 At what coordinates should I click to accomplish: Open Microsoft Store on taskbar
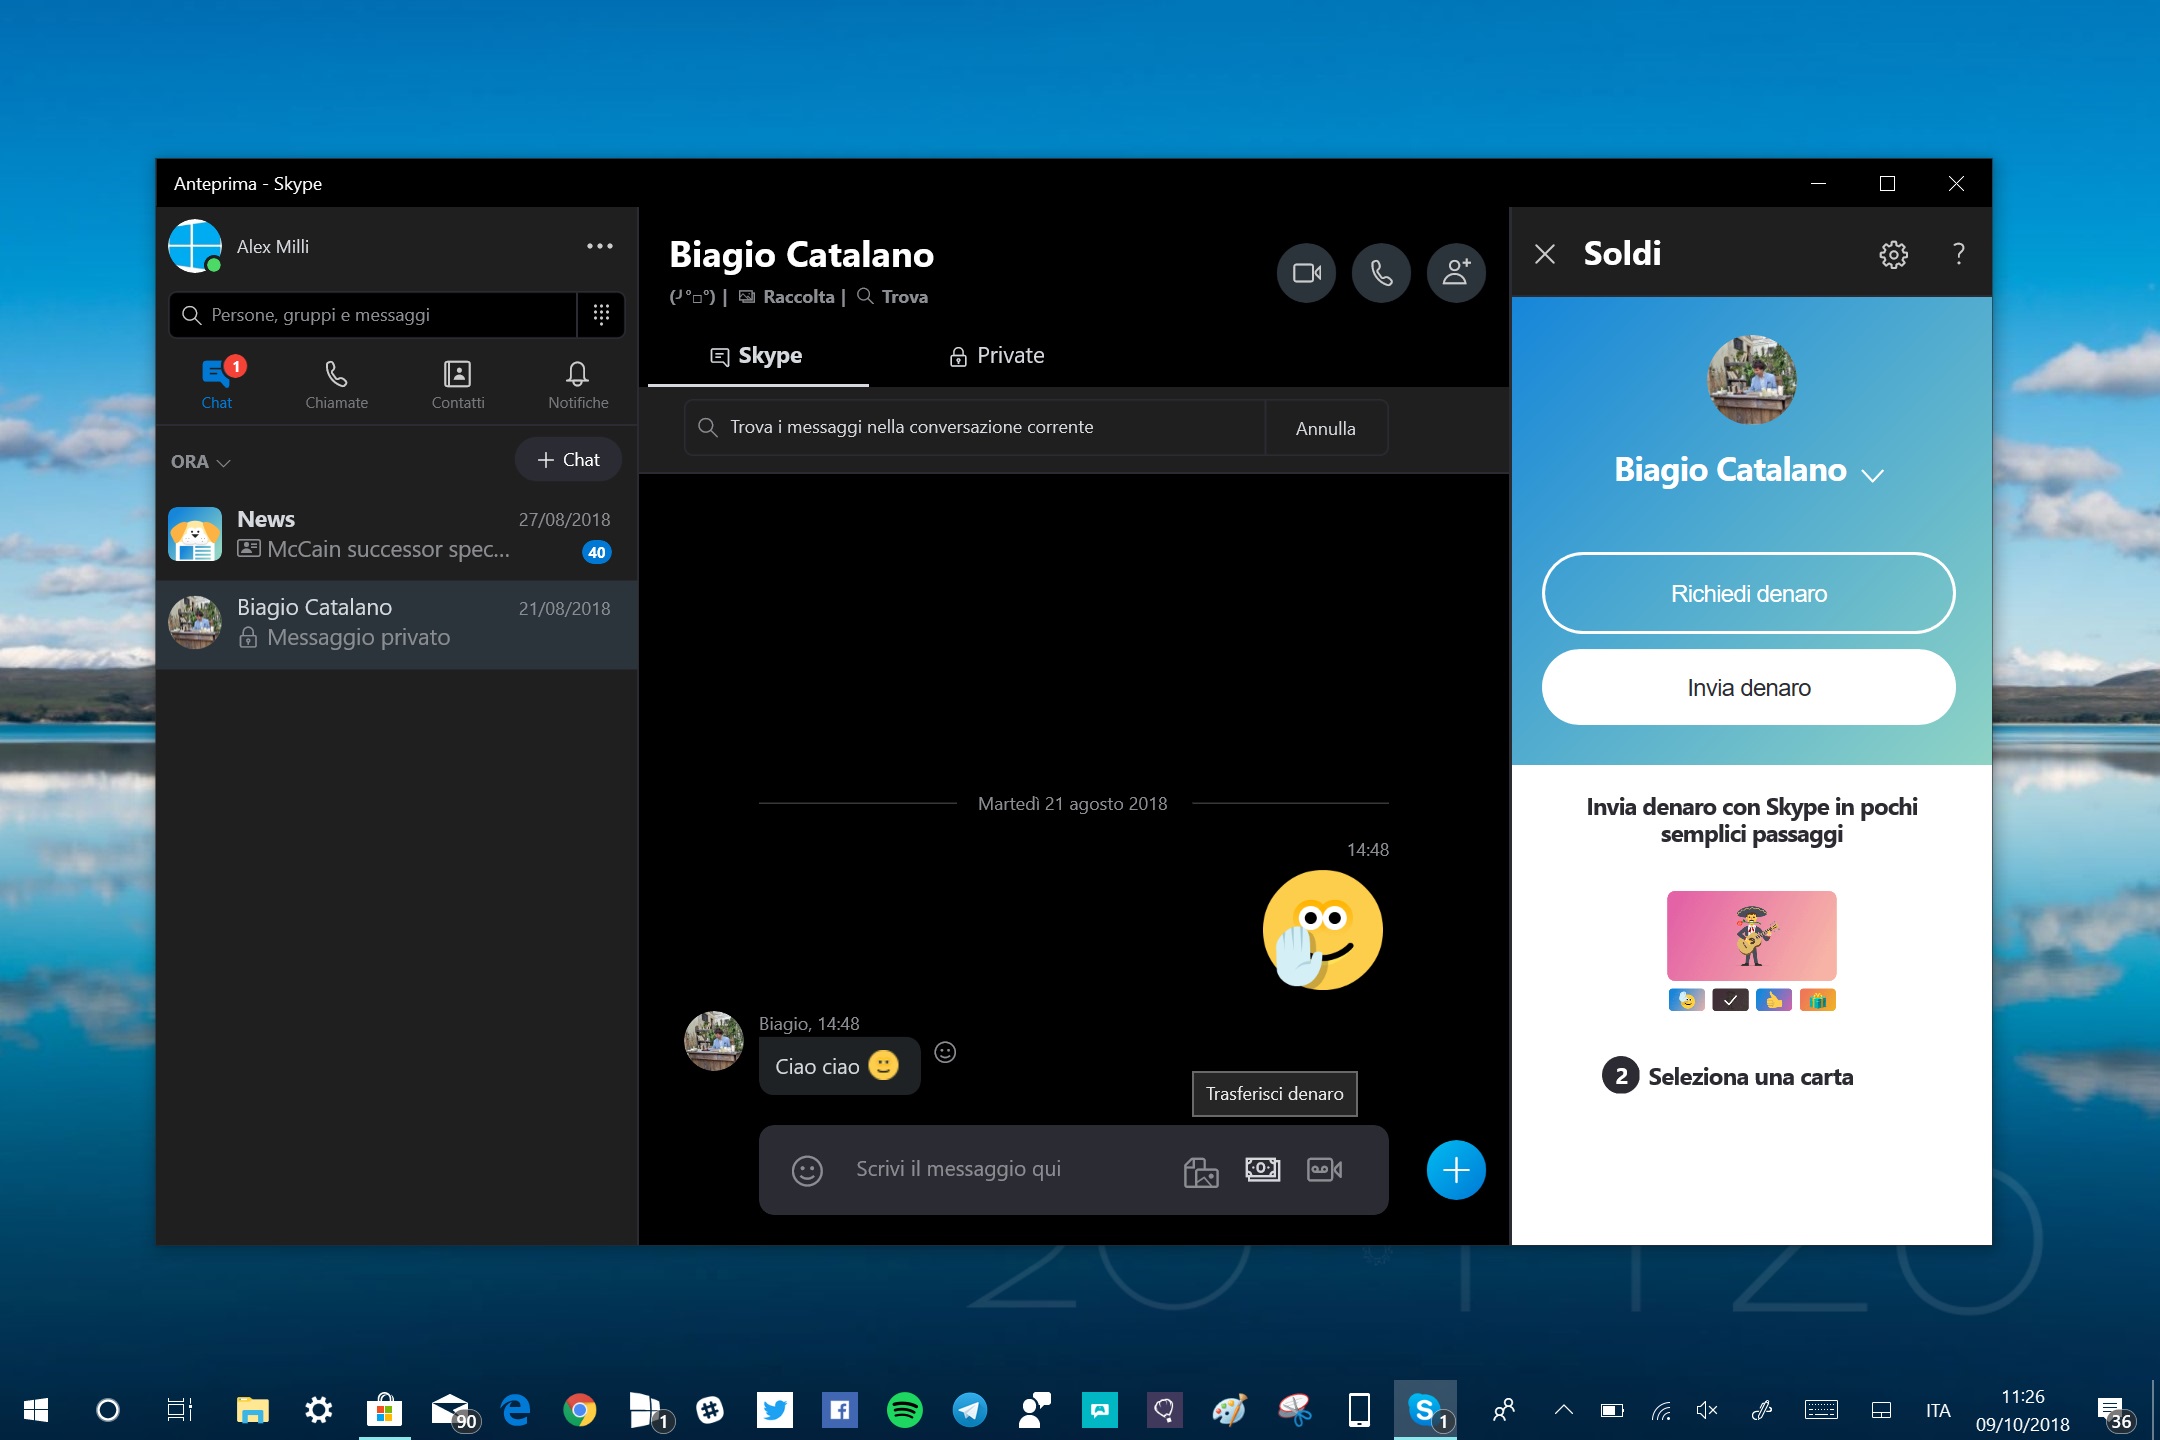pos(384,1410)
